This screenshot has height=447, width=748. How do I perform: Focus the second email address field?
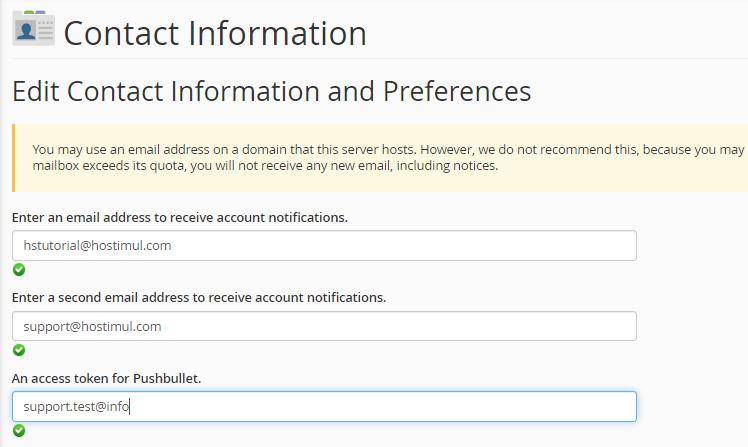pos(324,326)
